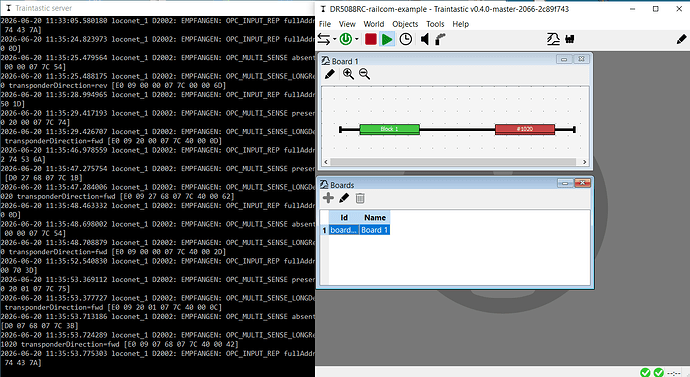
Task: Open the Help menu
Action: pyautogui.click(x=461, y=24)
